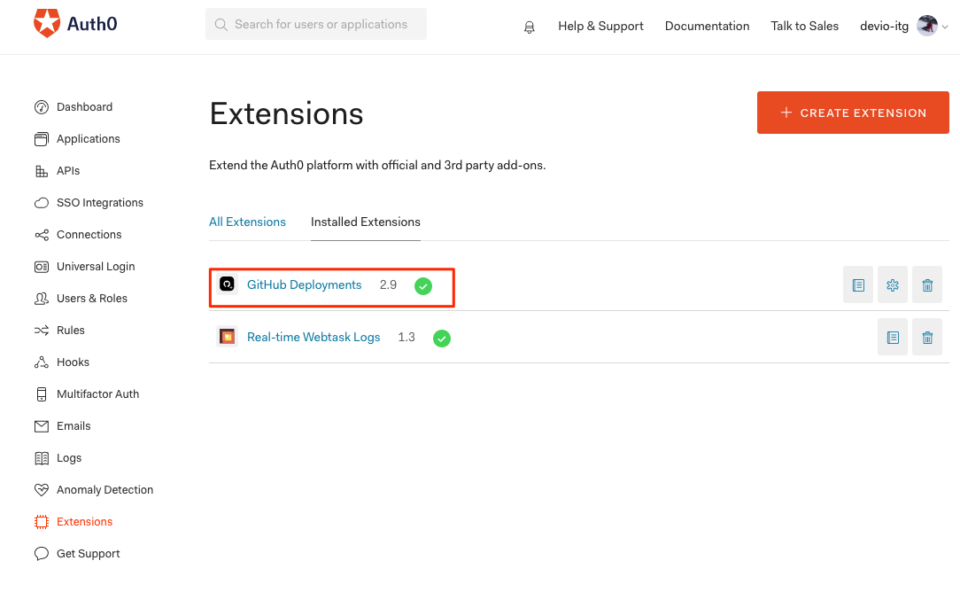Navigate to Anomaly Detection
The image size is (960, 592).
coord(103,490)
